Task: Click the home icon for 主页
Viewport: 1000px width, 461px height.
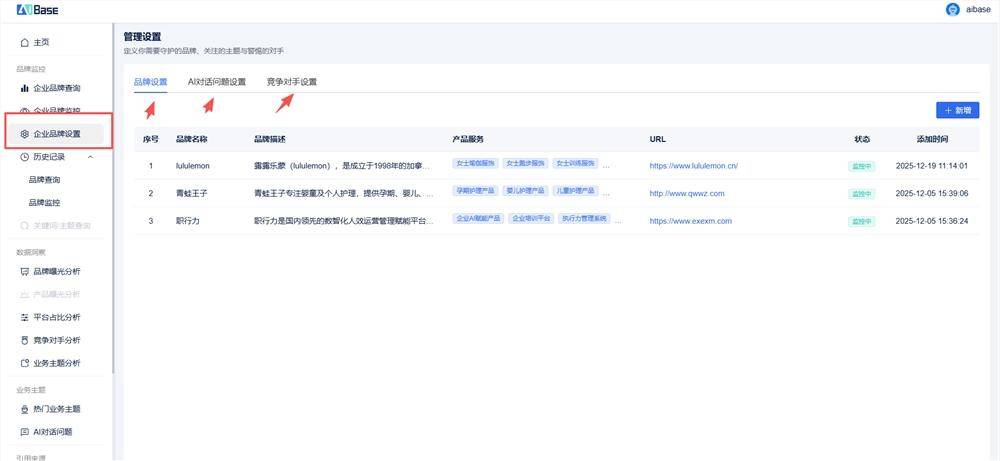Action: (24, 43)
